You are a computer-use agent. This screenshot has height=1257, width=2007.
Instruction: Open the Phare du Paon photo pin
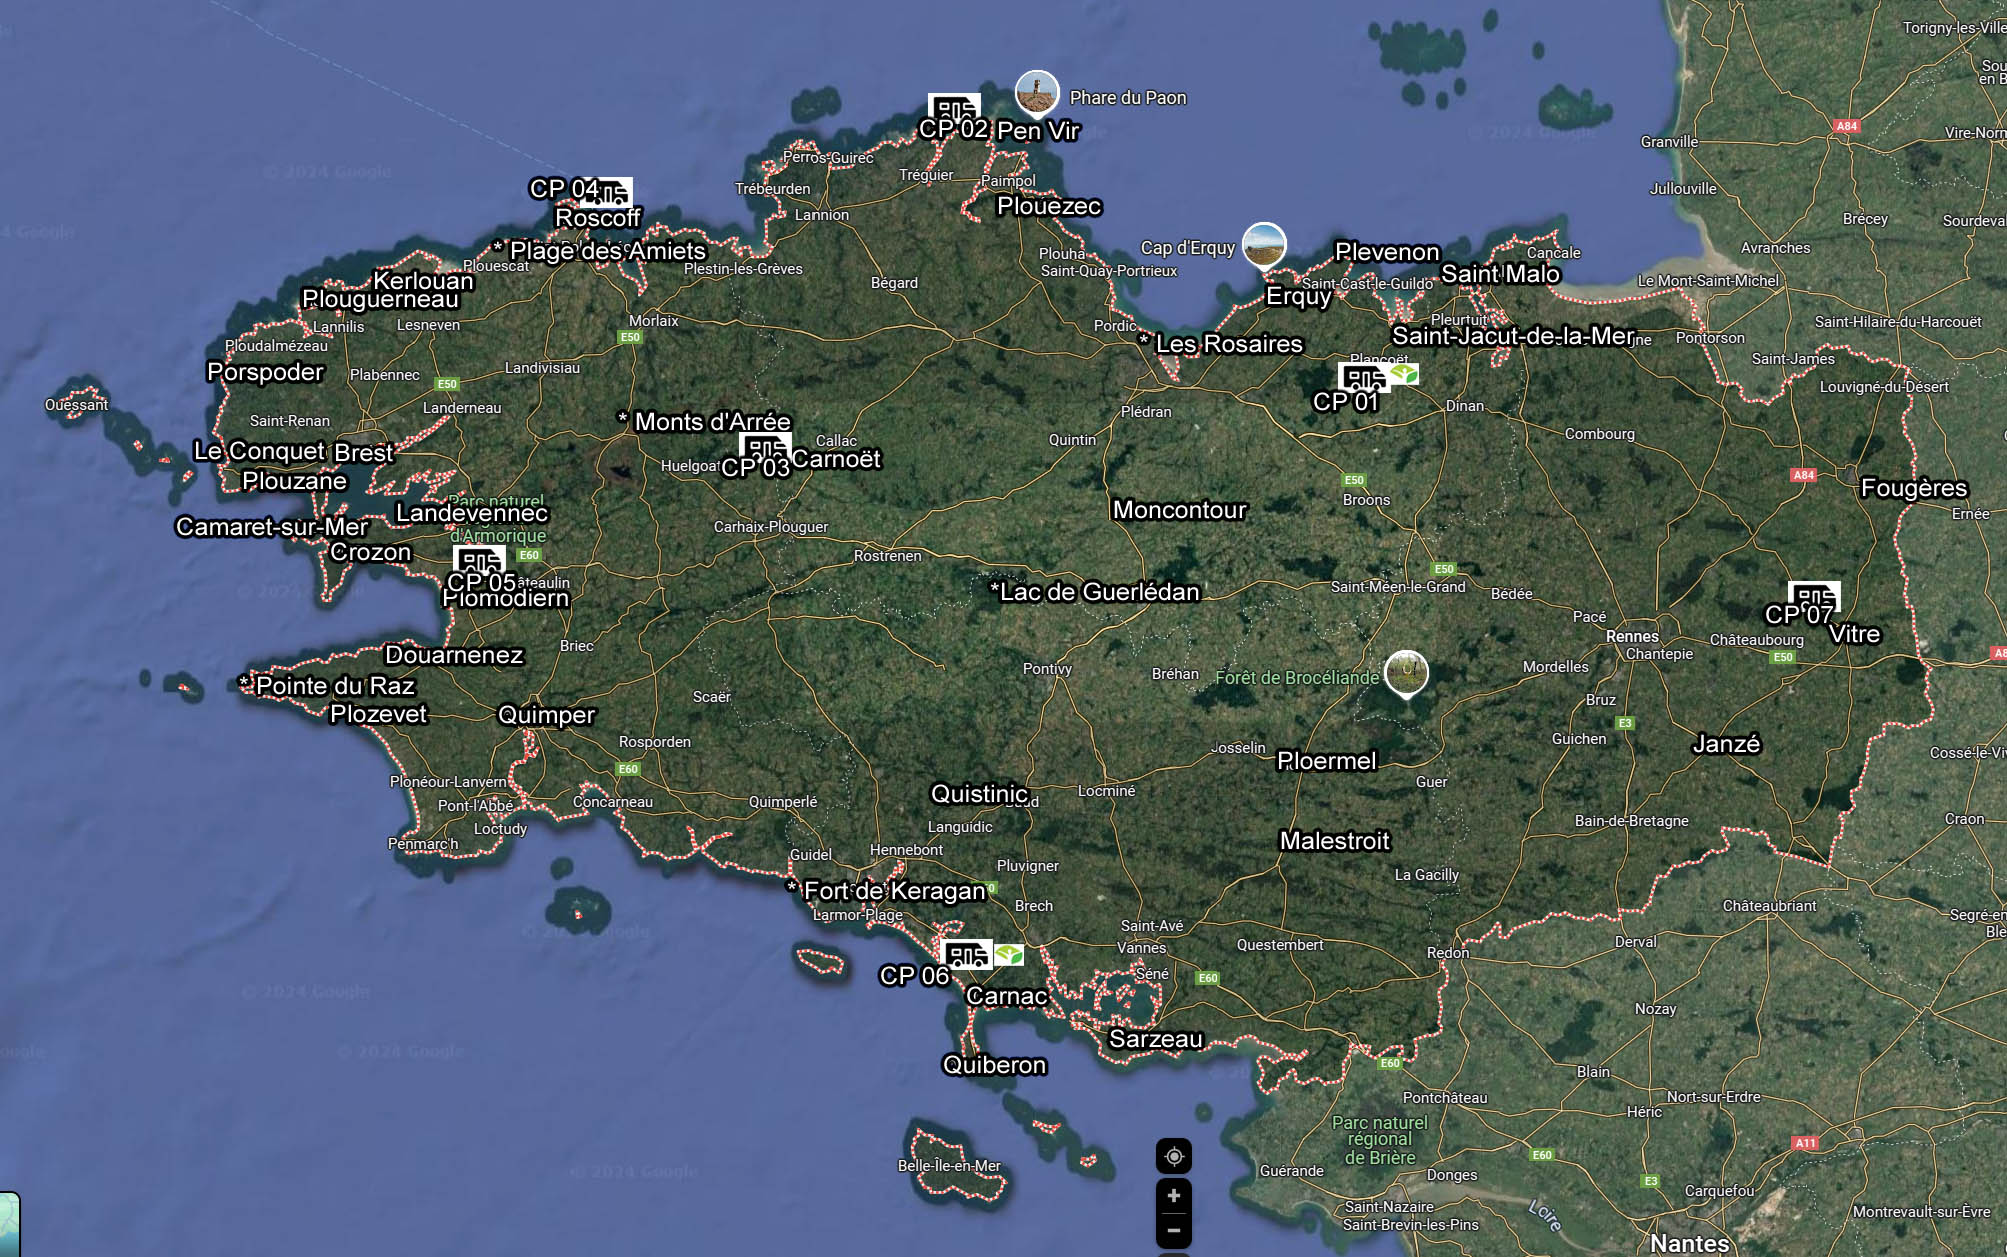pos(1037,93)
